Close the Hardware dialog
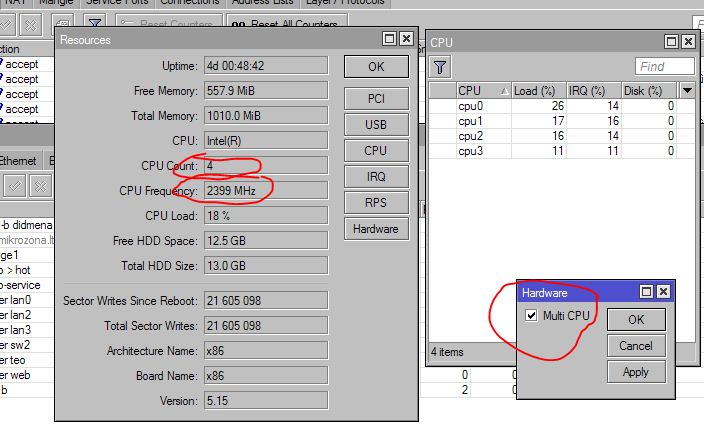 coord(663,292)
